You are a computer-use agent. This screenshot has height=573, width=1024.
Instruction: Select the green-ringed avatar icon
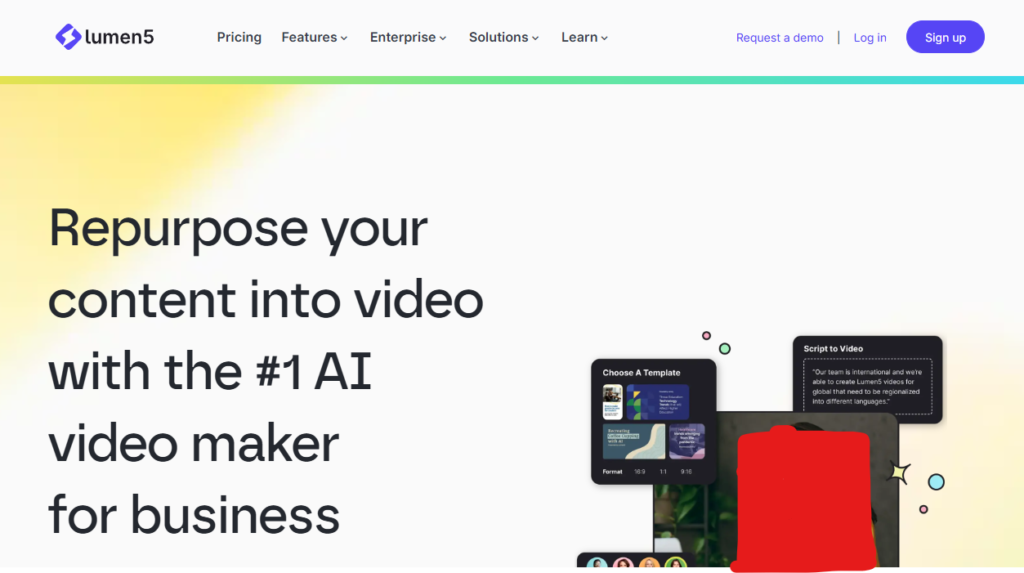675,564
